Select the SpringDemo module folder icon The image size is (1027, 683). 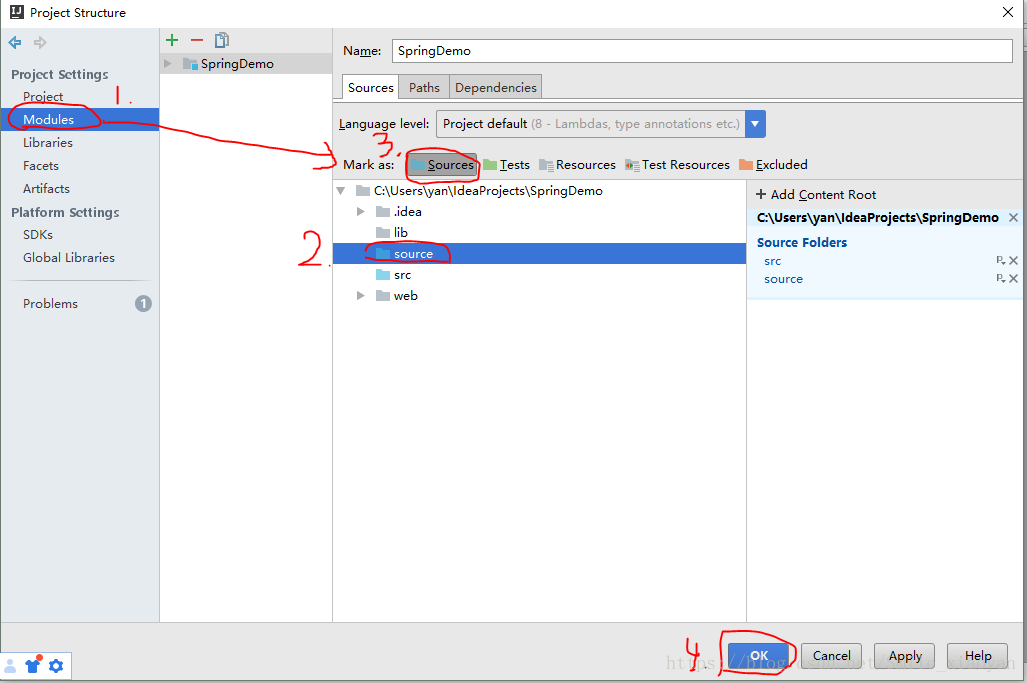point(191,64)
